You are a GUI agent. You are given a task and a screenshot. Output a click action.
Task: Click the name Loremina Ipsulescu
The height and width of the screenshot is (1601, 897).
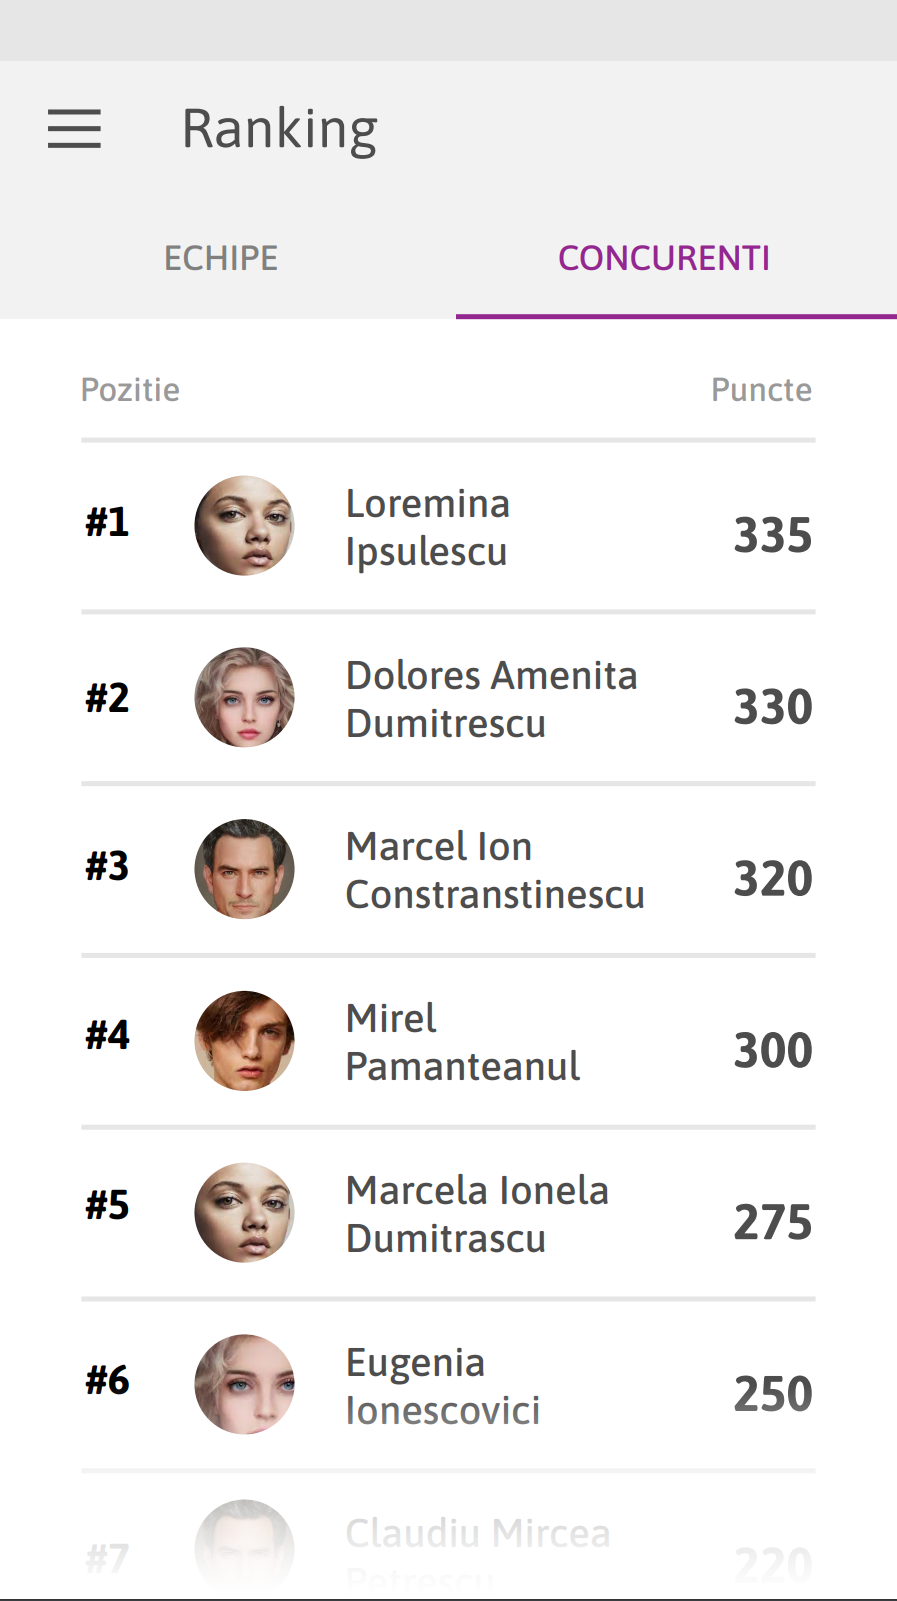tap(428, 527)
